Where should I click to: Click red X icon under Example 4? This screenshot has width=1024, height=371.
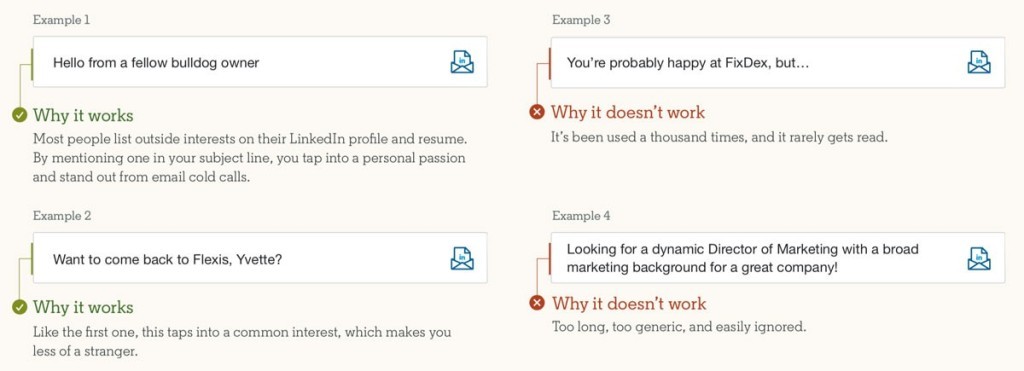(x=536, y=303)
